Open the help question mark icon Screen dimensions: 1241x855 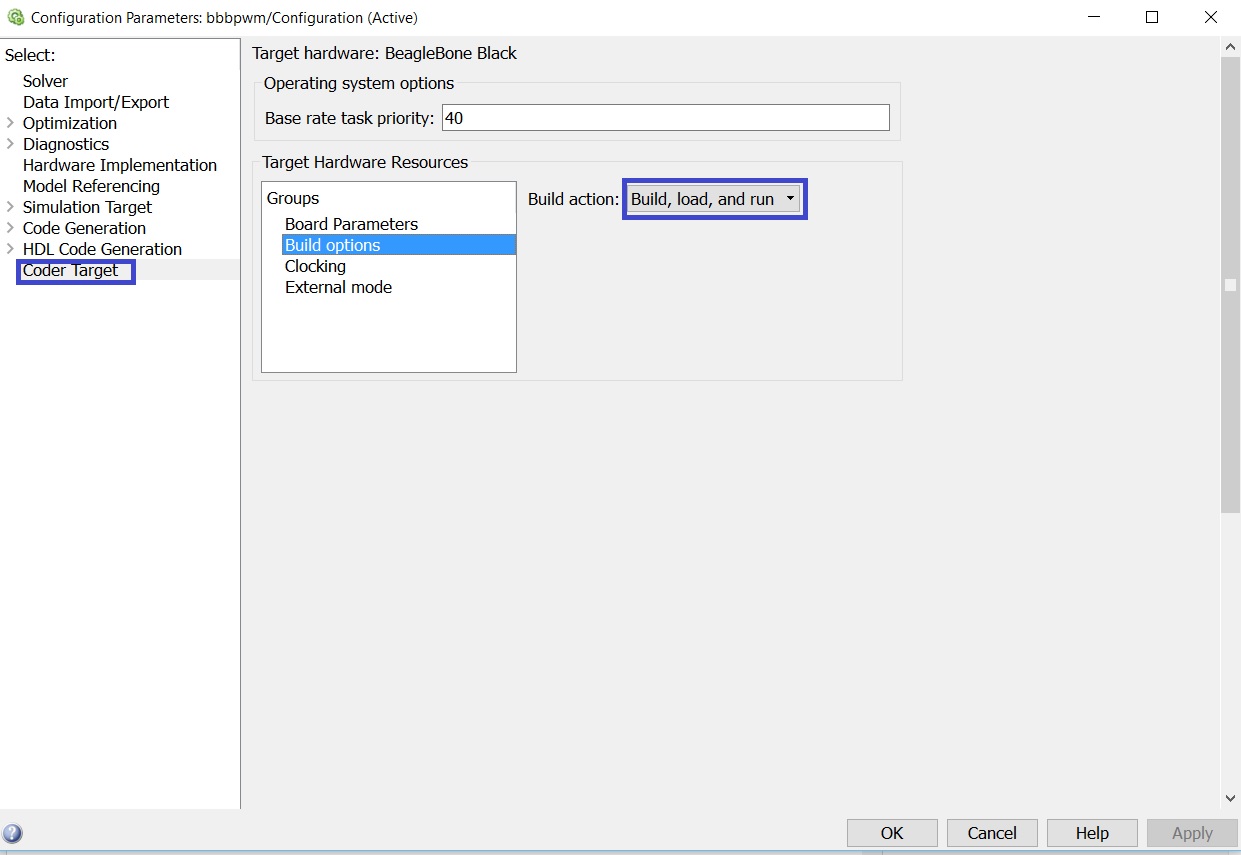click(13, 833)
